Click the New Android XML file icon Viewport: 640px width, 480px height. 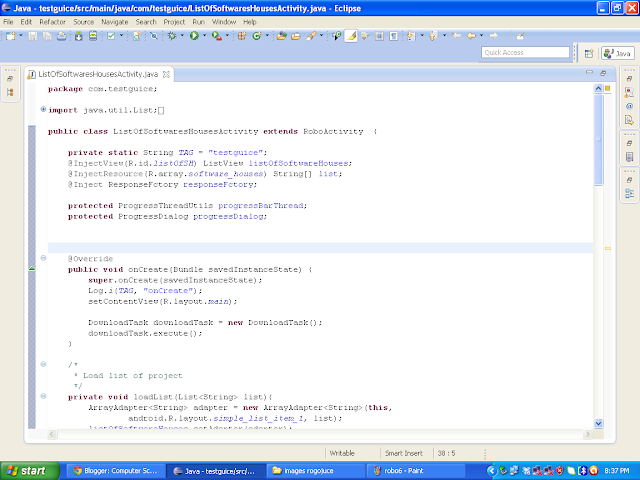coord(137,36)
